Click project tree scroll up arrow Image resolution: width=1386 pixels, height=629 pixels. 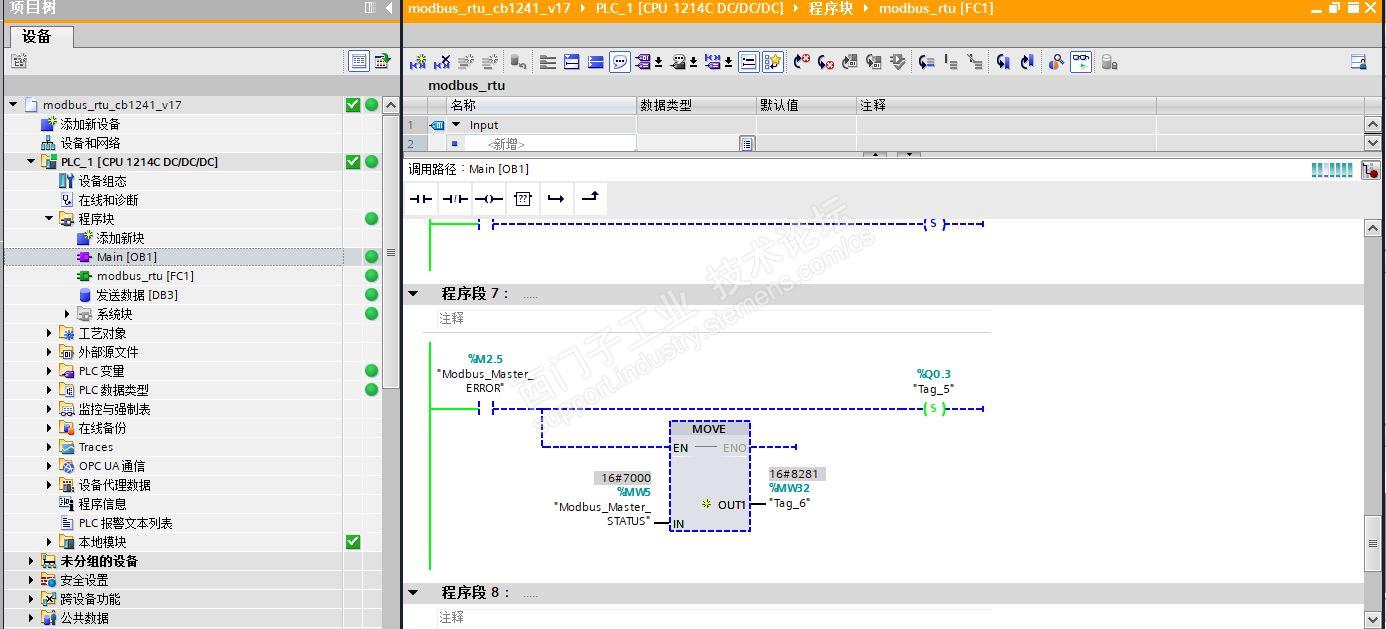pos(391,105)
